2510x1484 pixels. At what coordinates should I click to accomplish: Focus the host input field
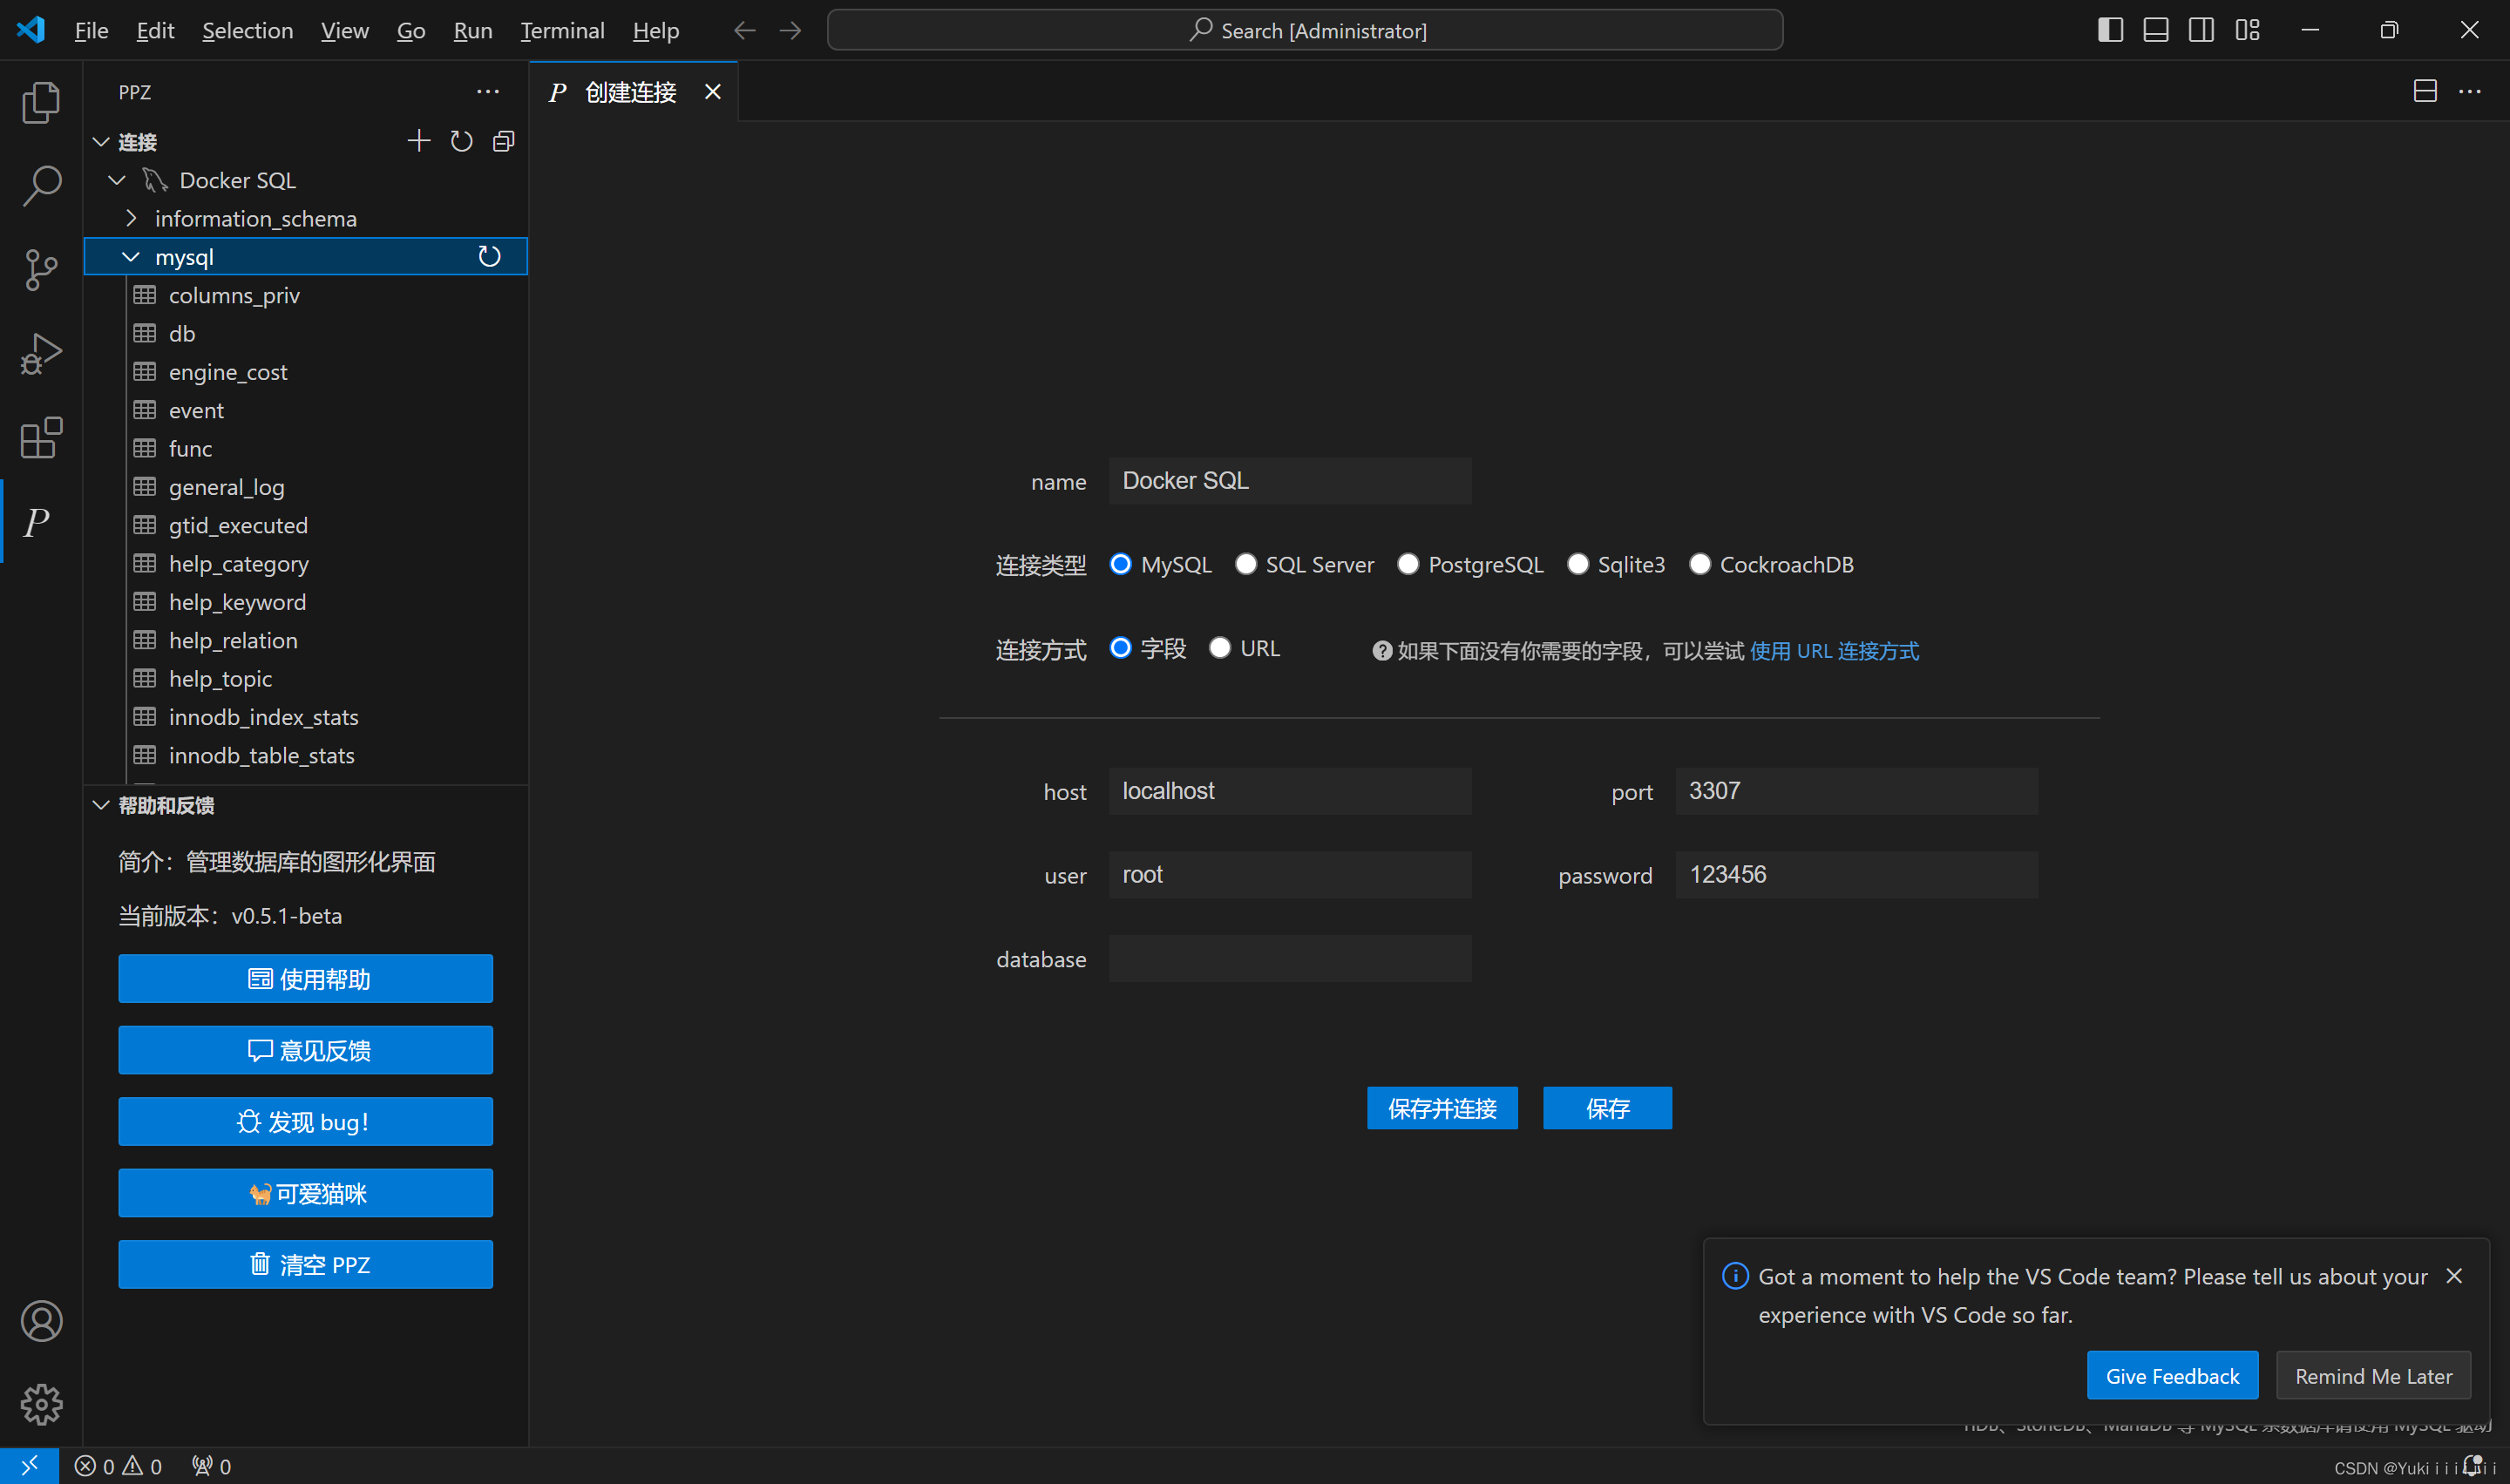click(x=1290, y=791)
